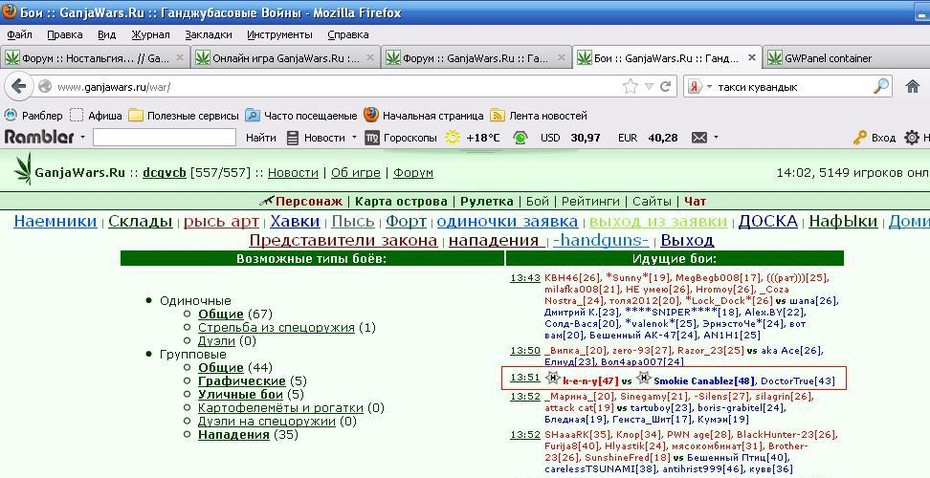This screenshot has height=478, width=930.
Task: Switch to the GWPanel container tab
Action: coord(828,58)
